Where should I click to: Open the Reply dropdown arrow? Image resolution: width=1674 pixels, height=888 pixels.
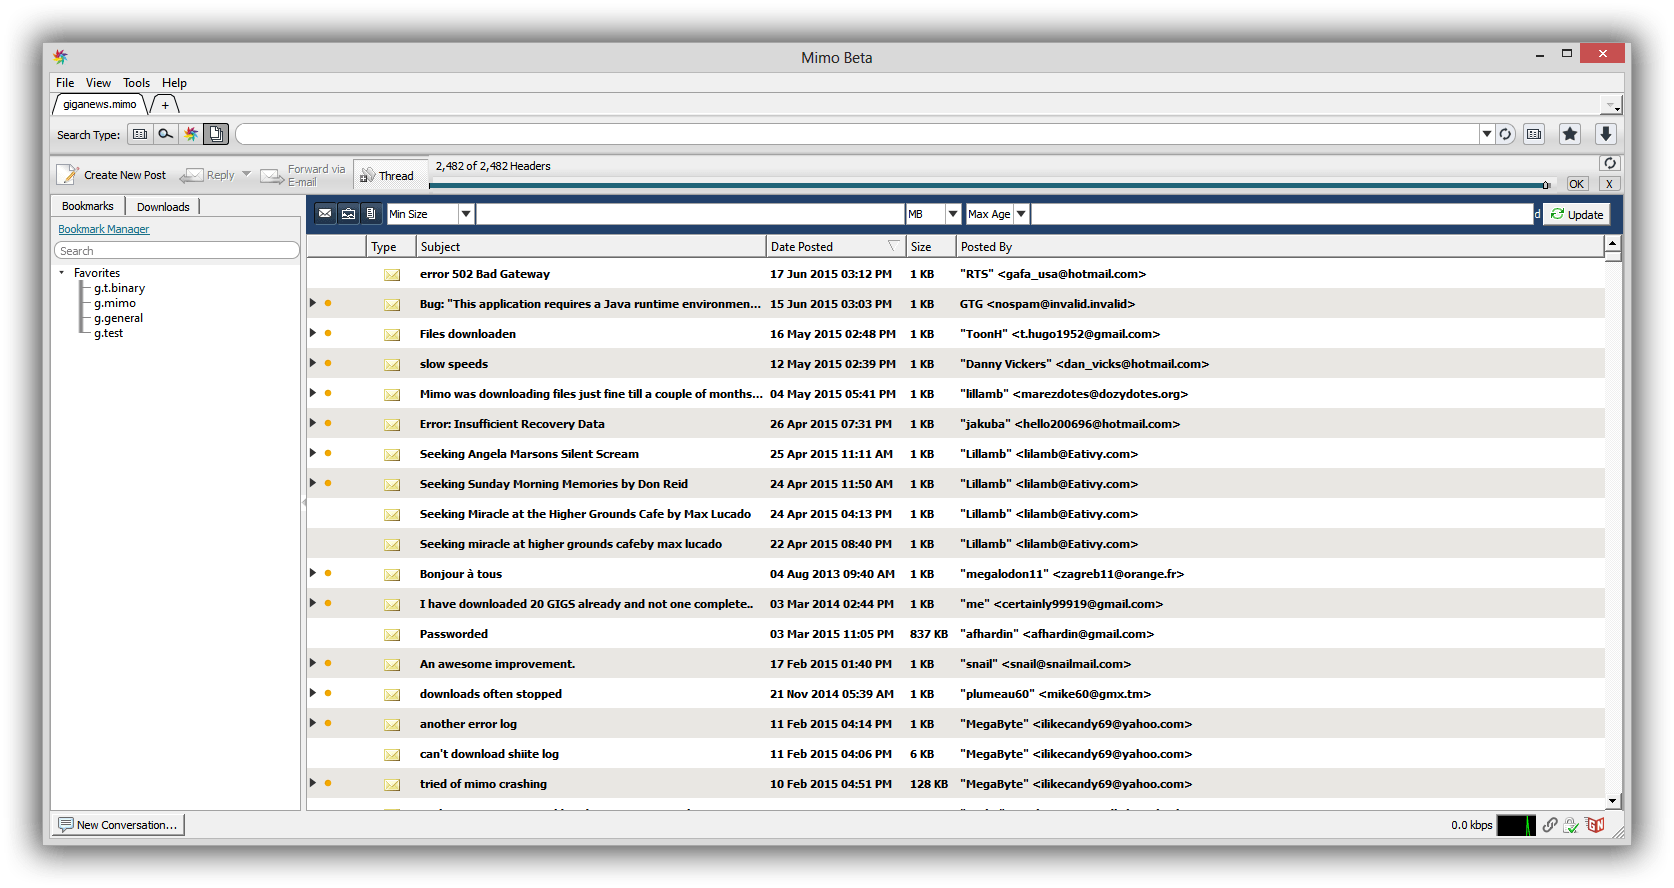coord(246,174)
